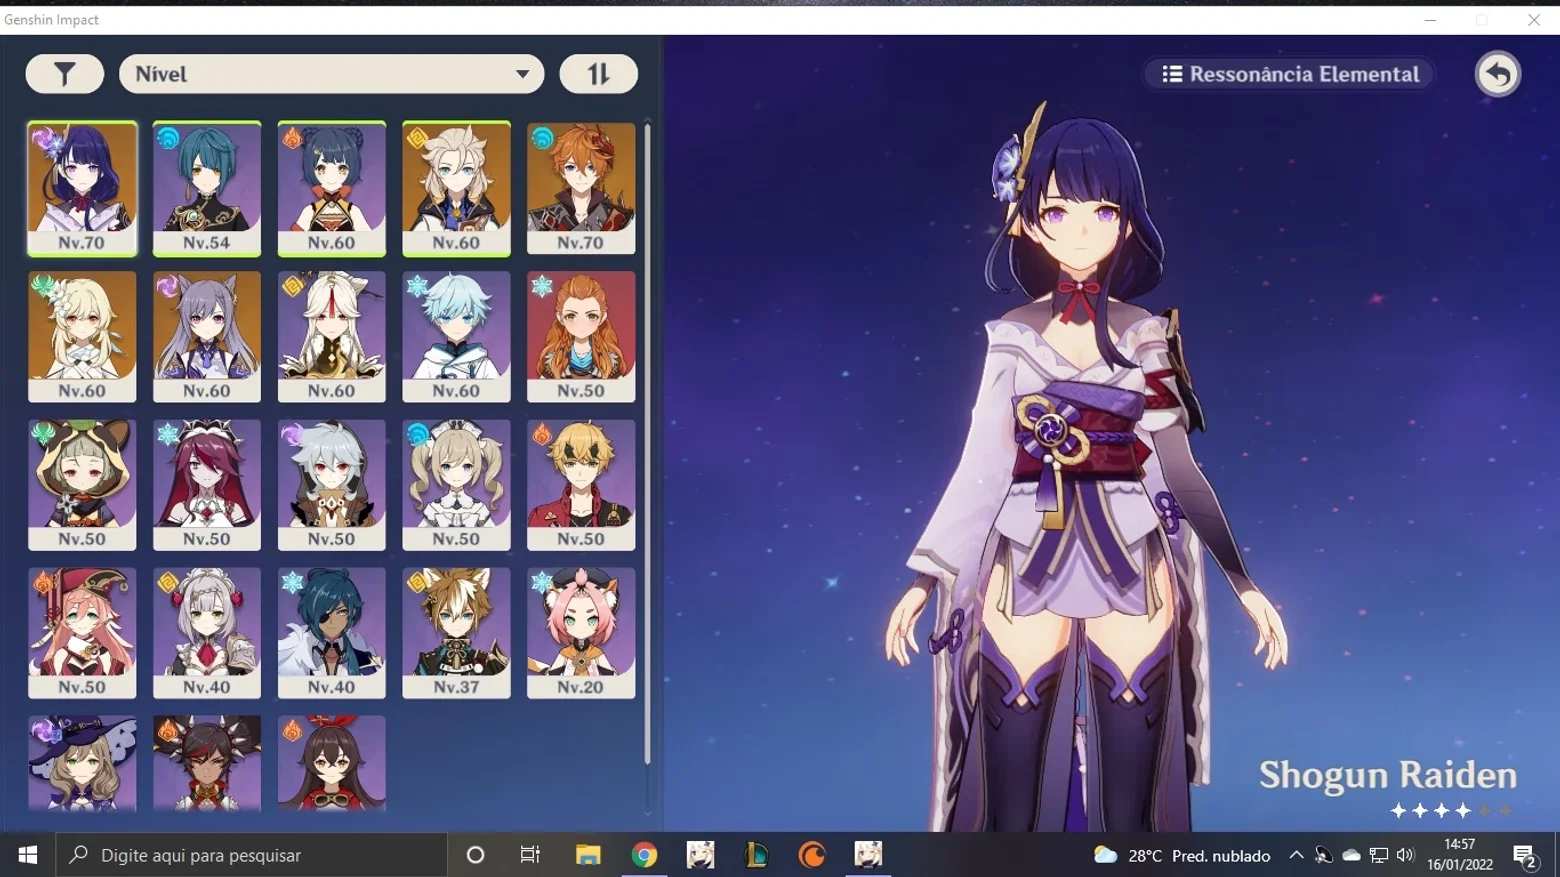Open League of Legends taskbar icon
Screen dimensions: 1560x877
[756, 855]
